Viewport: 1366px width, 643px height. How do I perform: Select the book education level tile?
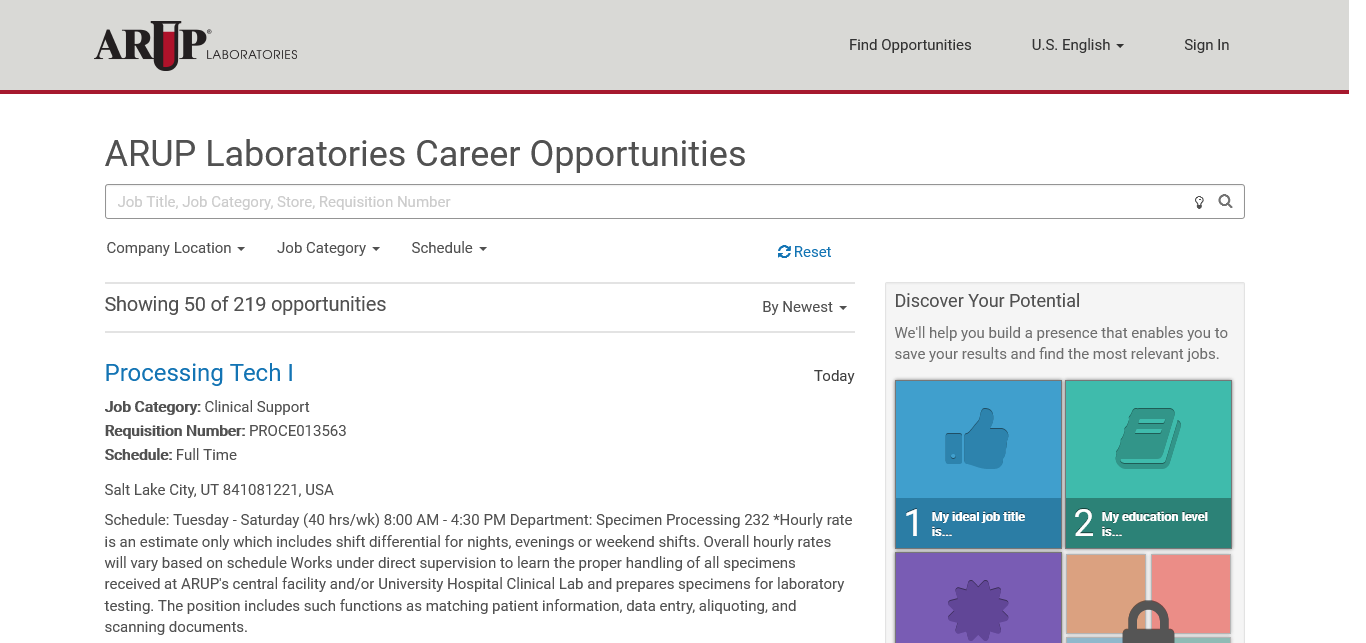[1148, 440]
